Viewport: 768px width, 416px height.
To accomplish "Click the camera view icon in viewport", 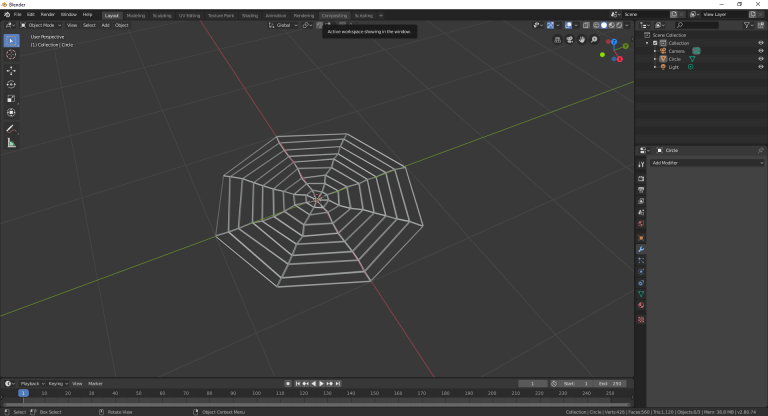I will click(570, 40).
